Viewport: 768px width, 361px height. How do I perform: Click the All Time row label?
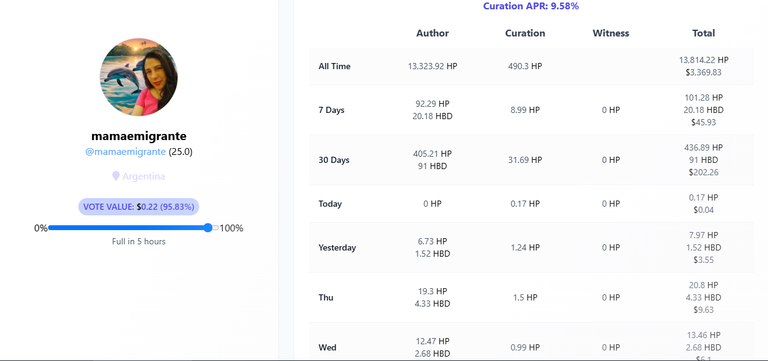(x=335, y=66)
